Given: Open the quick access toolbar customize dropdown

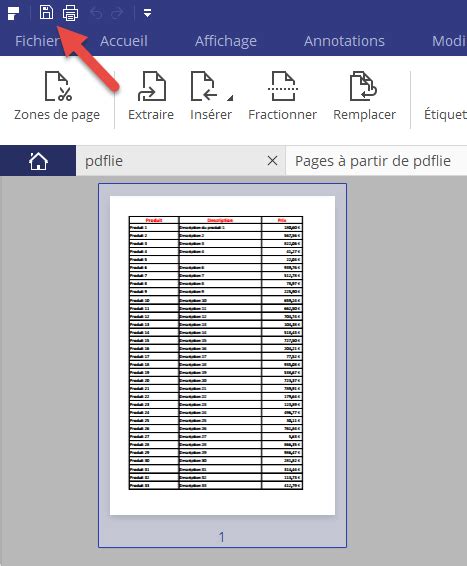Looking at the screenshot, I should [x=147, y=13].
